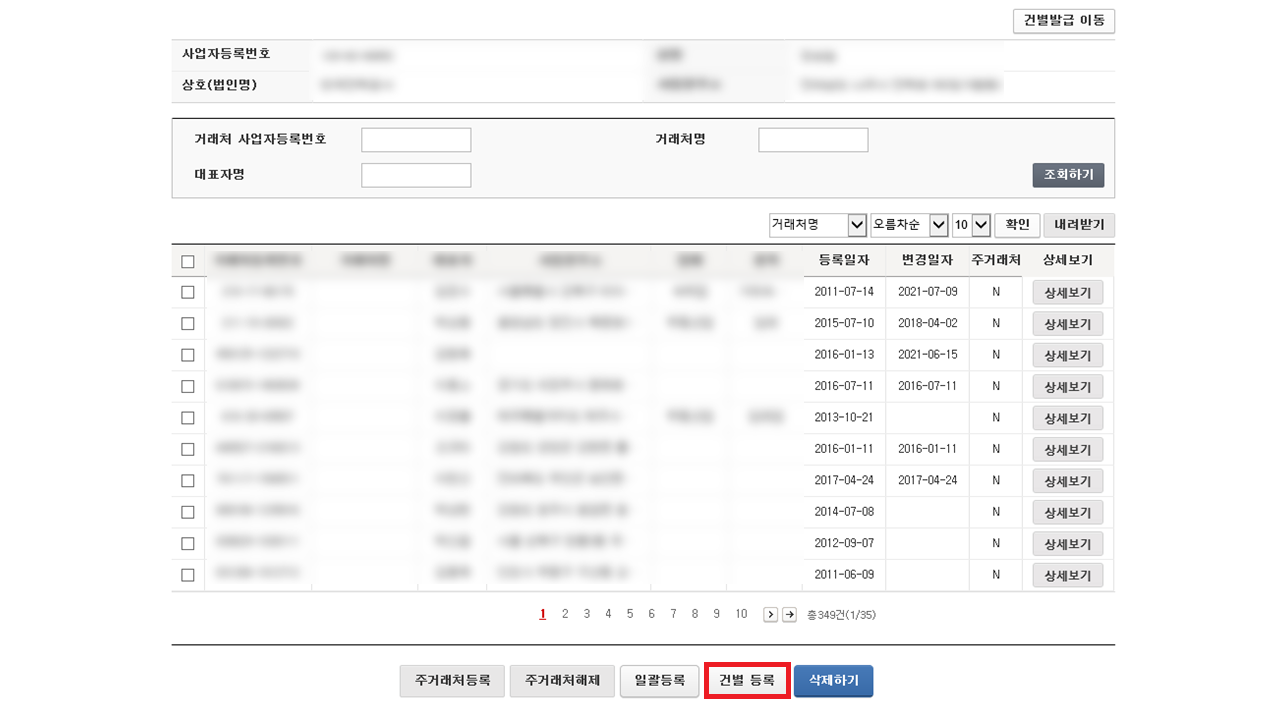
Task: Go to page 9
Action: coord(716,614)
